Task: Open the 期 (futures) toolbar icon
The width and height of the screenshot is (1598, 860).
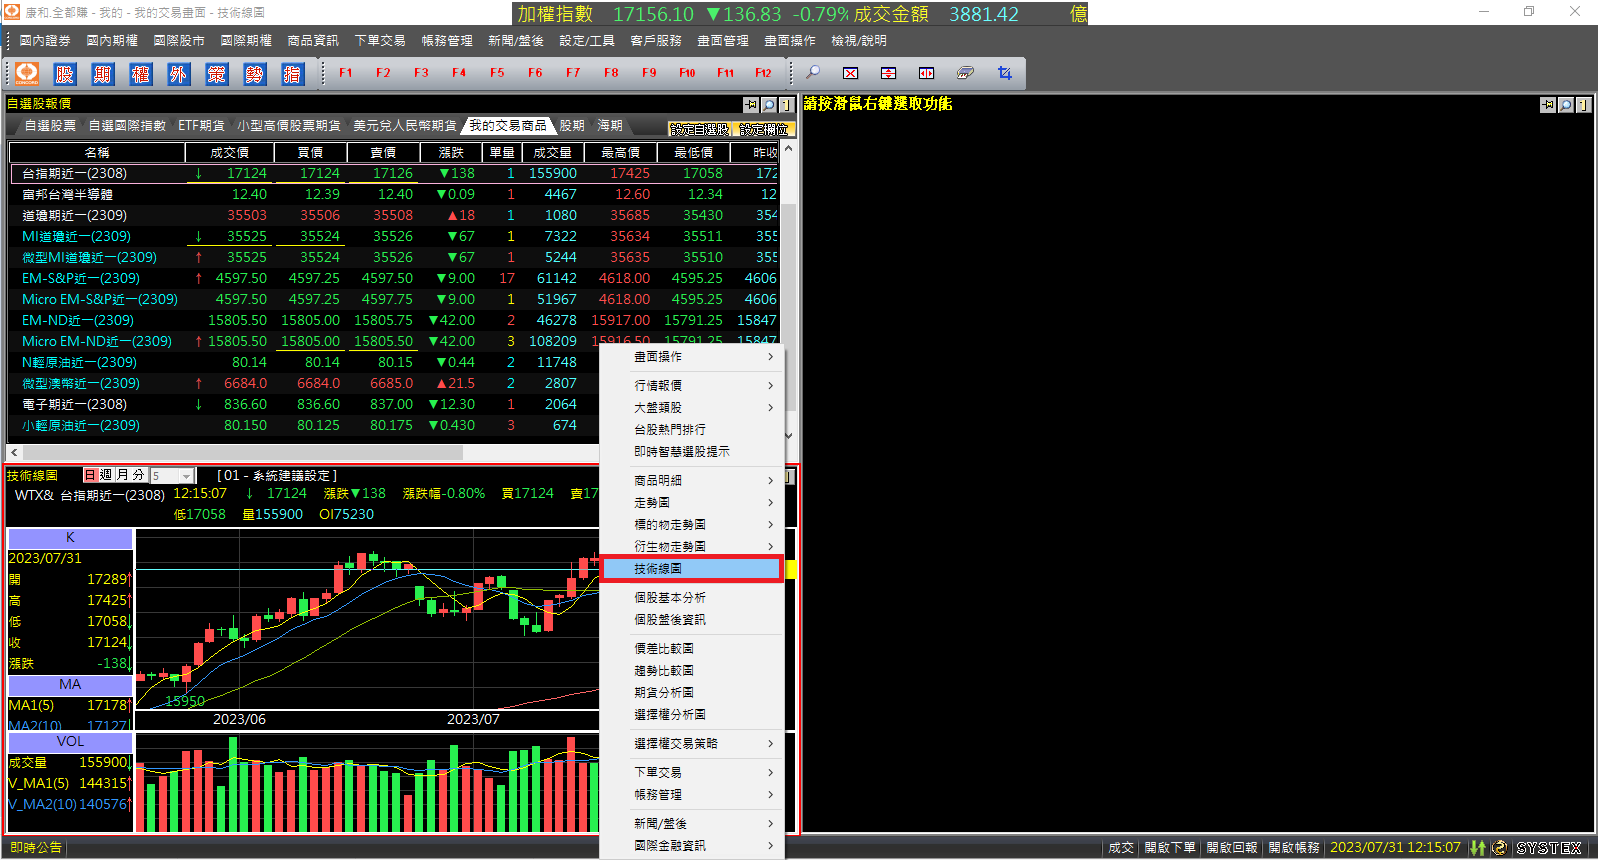Action: click(102, 73)
